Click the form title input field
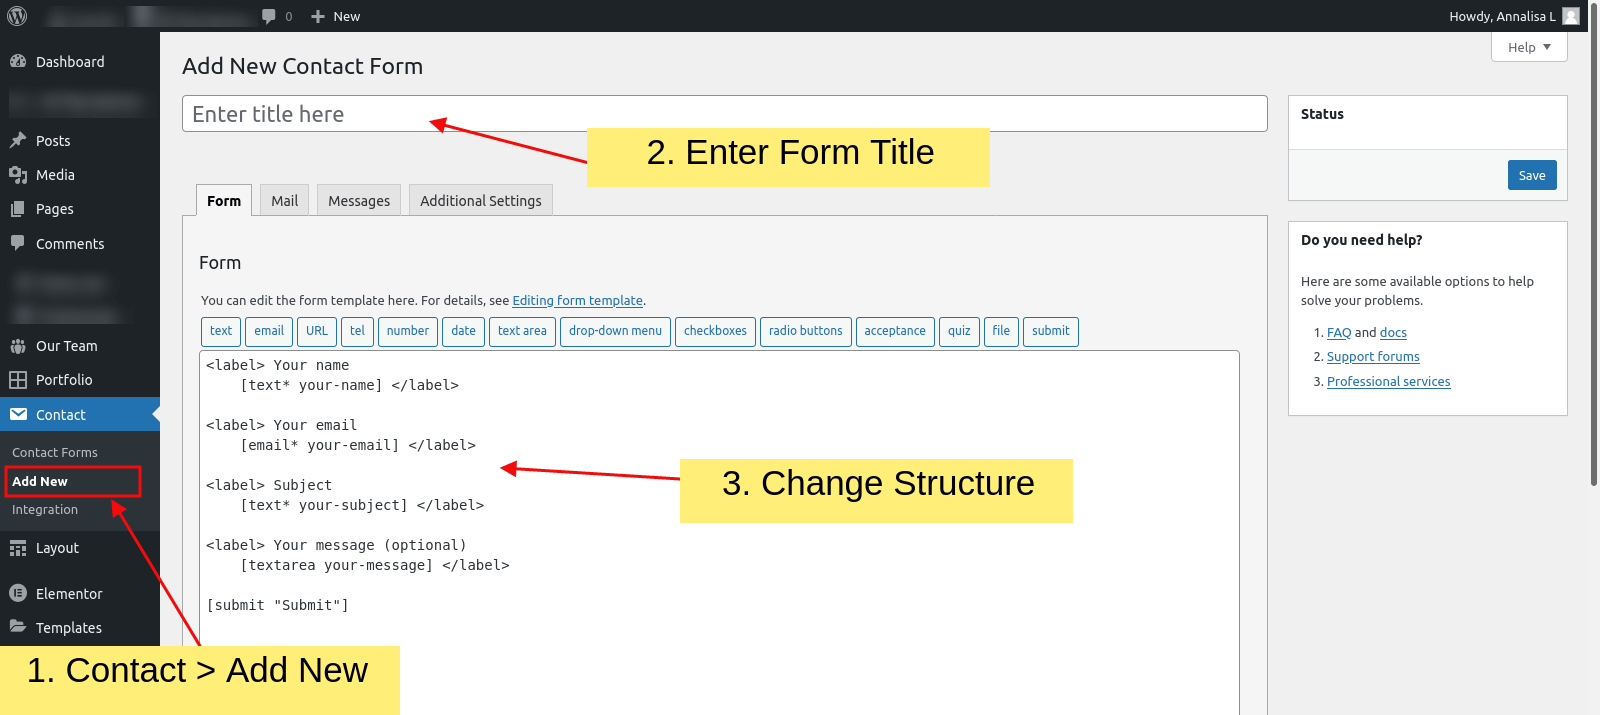Viewport: 1600px width, 715px height. tap(725, 114)
